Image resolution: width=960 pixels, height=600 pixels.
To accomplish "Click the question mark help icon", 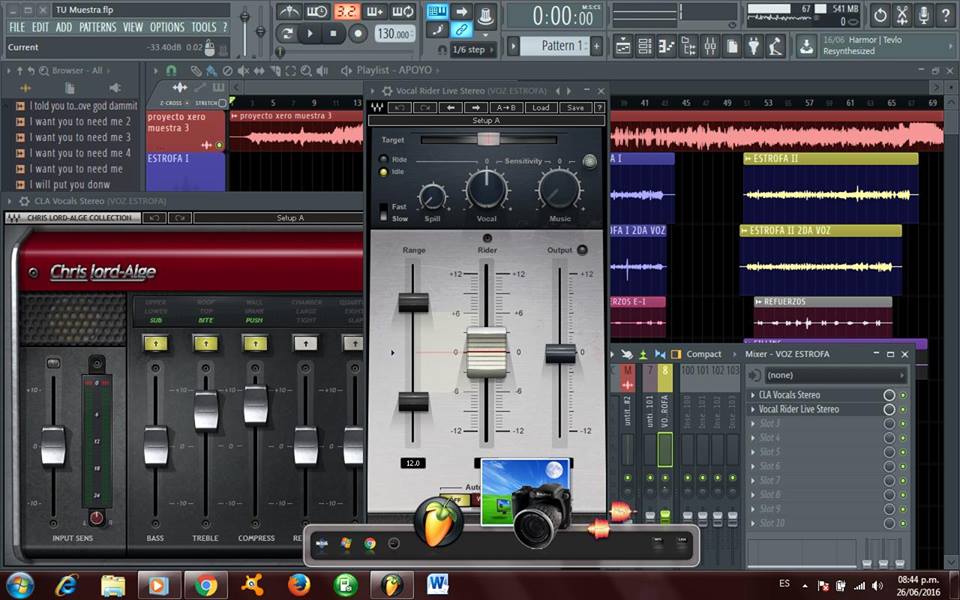I will [945, 15].
